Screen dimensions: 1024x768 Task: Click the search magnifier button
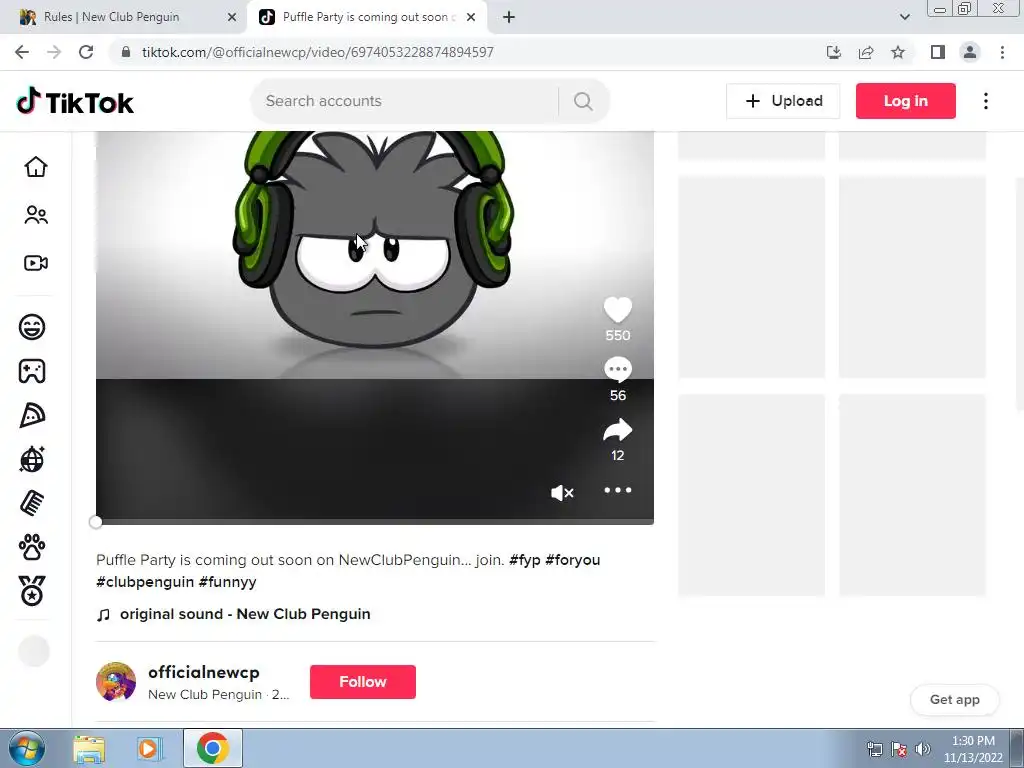pos(583,101)
